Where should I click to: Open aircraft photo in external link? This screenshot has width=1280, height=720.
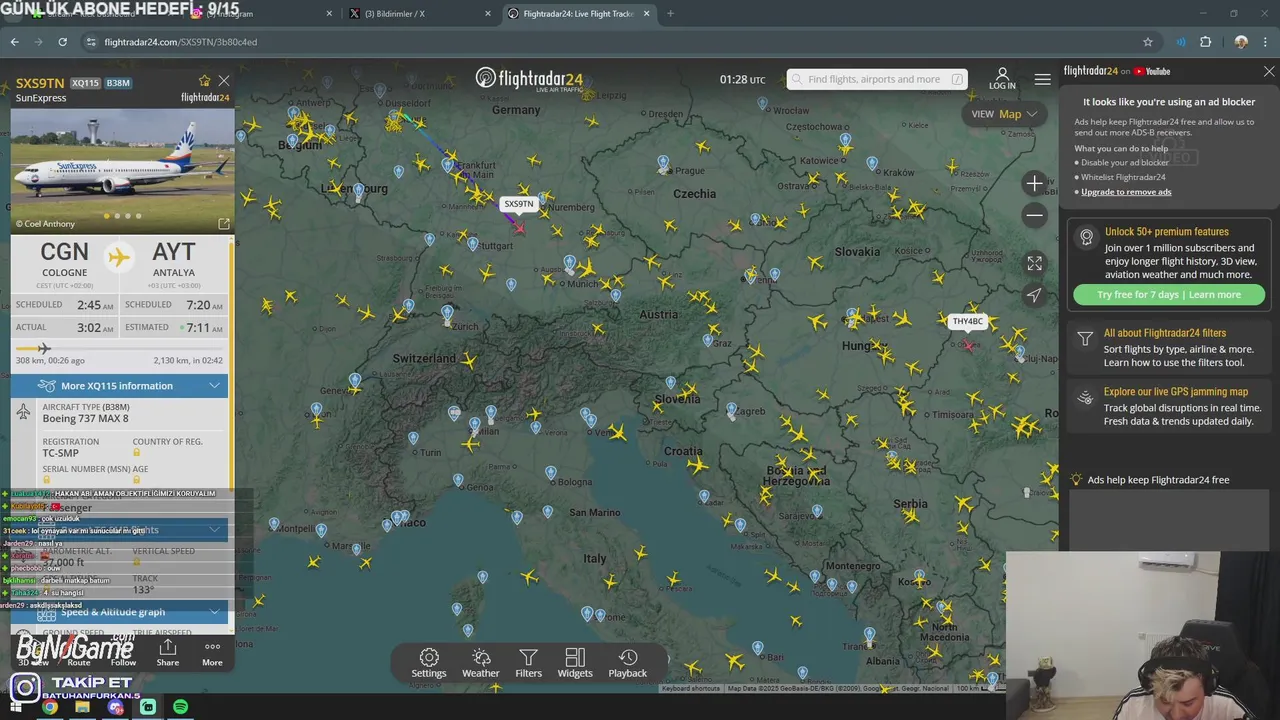click(224, 224)
